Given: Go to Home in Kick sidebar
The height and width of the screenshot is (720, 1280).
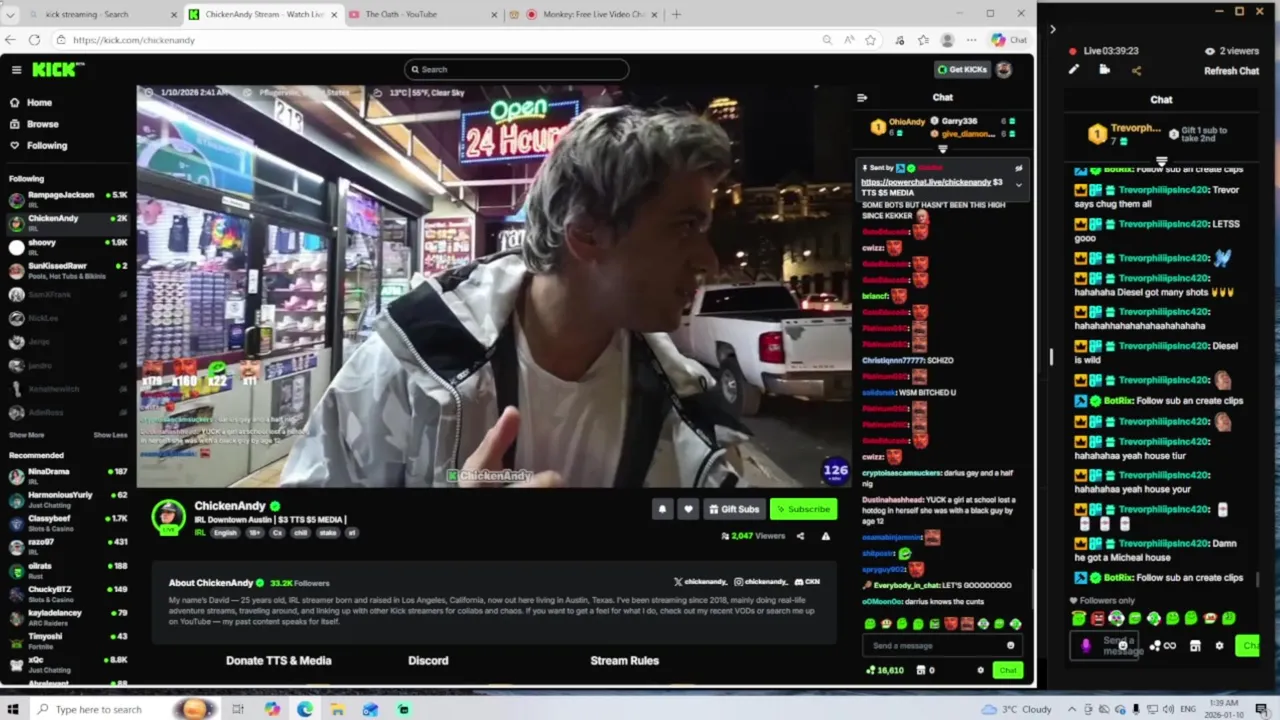Looking at the screenshot, I should 39,102.
